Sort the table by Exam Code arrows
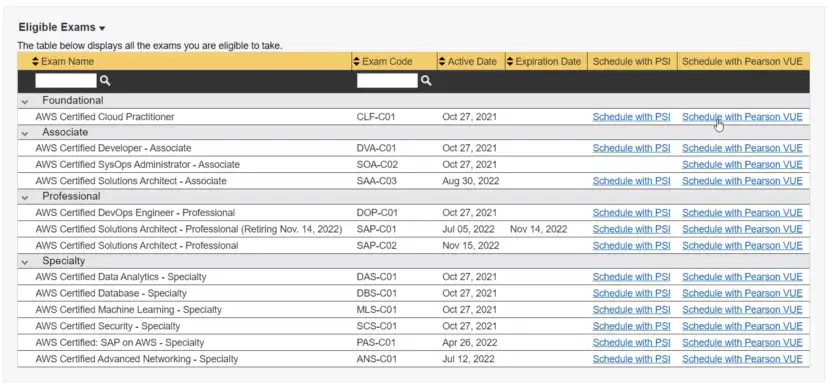This screenshot has height=384, width=828. tap(356, 61)
